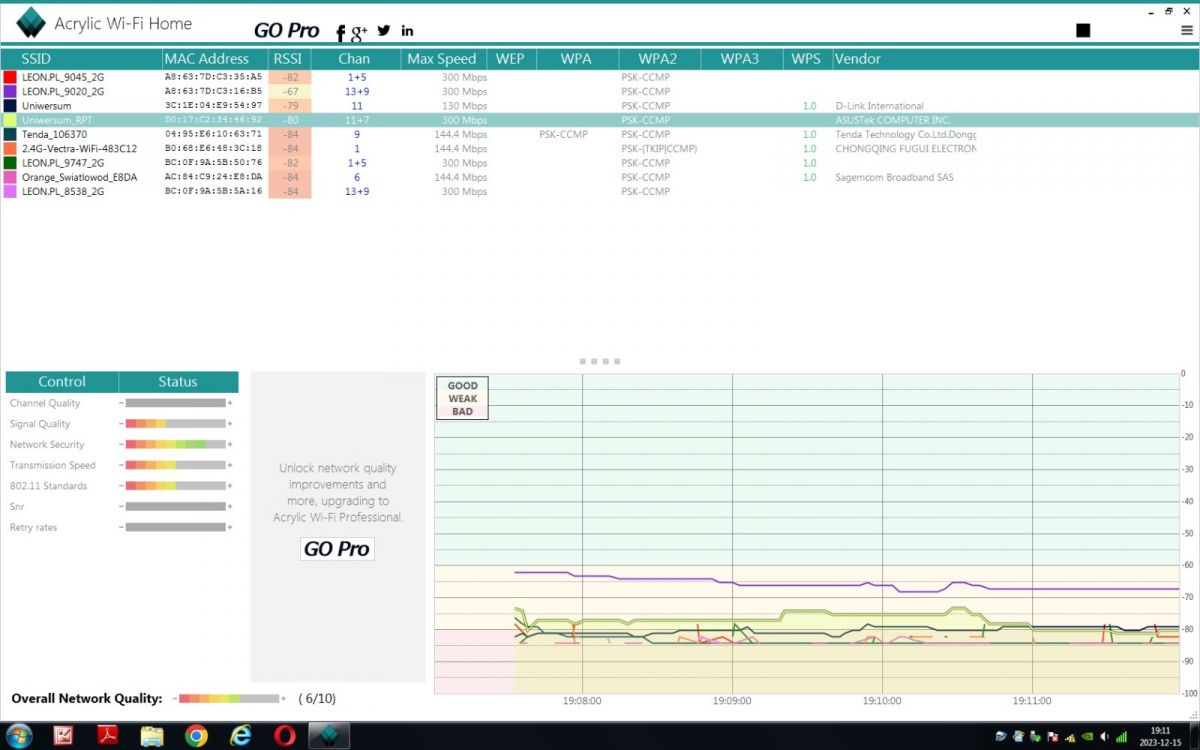Click the Network Security status bar

click(x=176, y=444)
